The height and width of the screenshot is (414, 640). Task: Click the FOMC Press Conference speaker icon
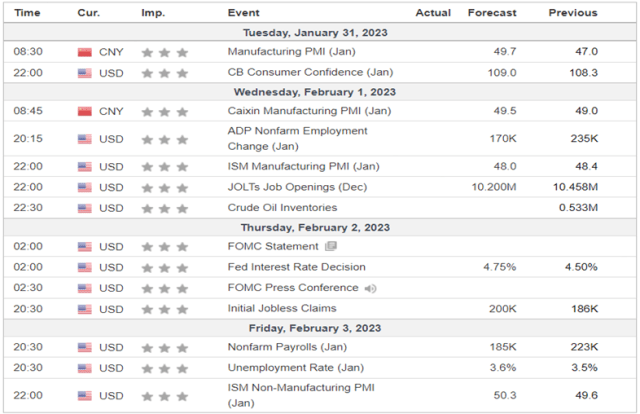(370, 289)
